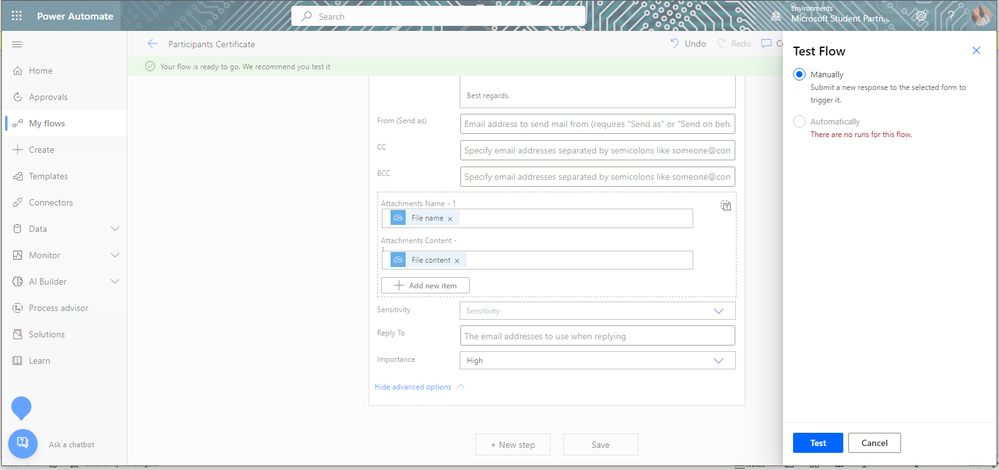Open Create in the navigation
The width and height of the screenshot is (999, 470).
(41, 150)
